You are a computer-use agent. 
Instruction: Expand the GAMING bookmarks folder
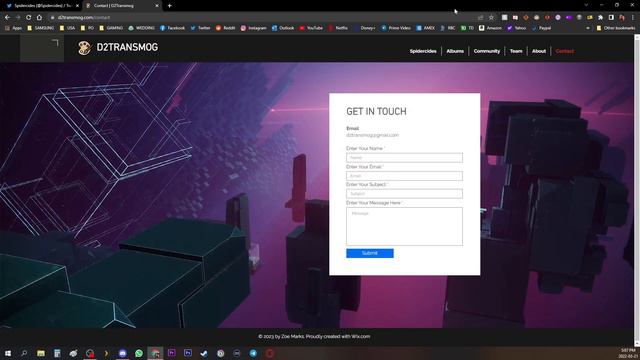pos(111,28)
